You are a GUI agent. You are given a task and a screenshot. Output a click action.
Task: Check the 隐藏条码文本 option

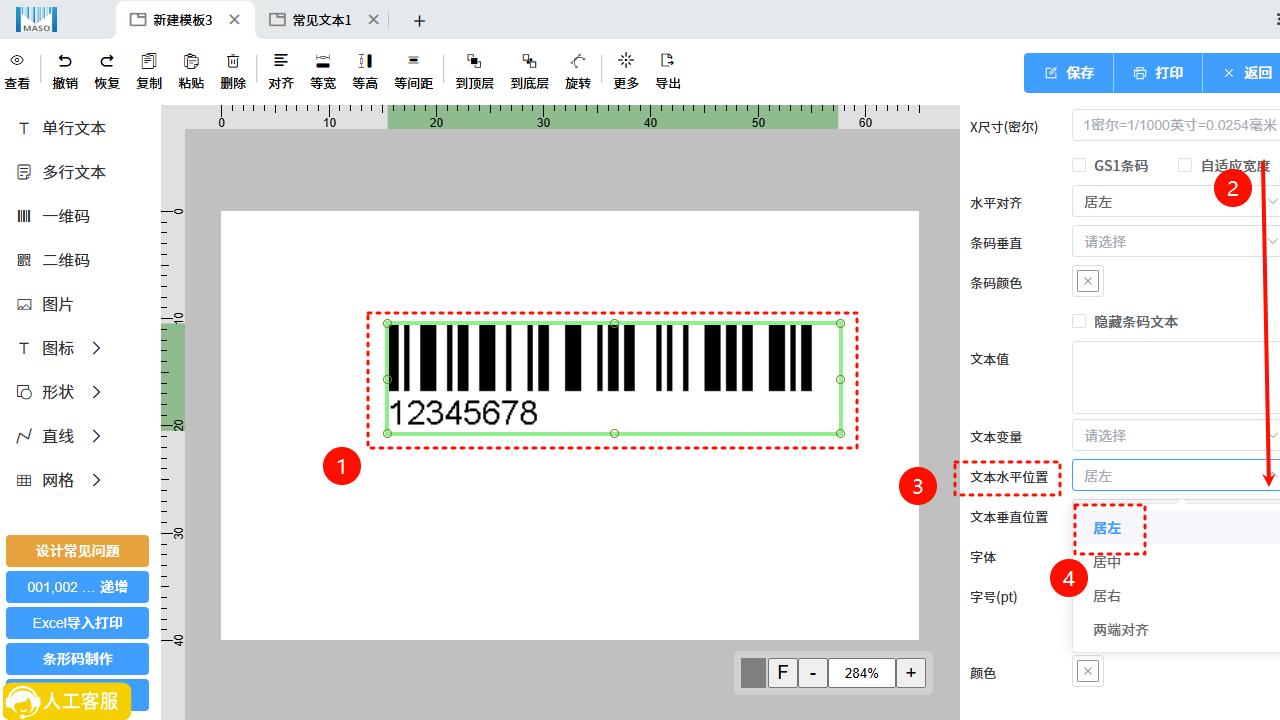pos(1079,321)
